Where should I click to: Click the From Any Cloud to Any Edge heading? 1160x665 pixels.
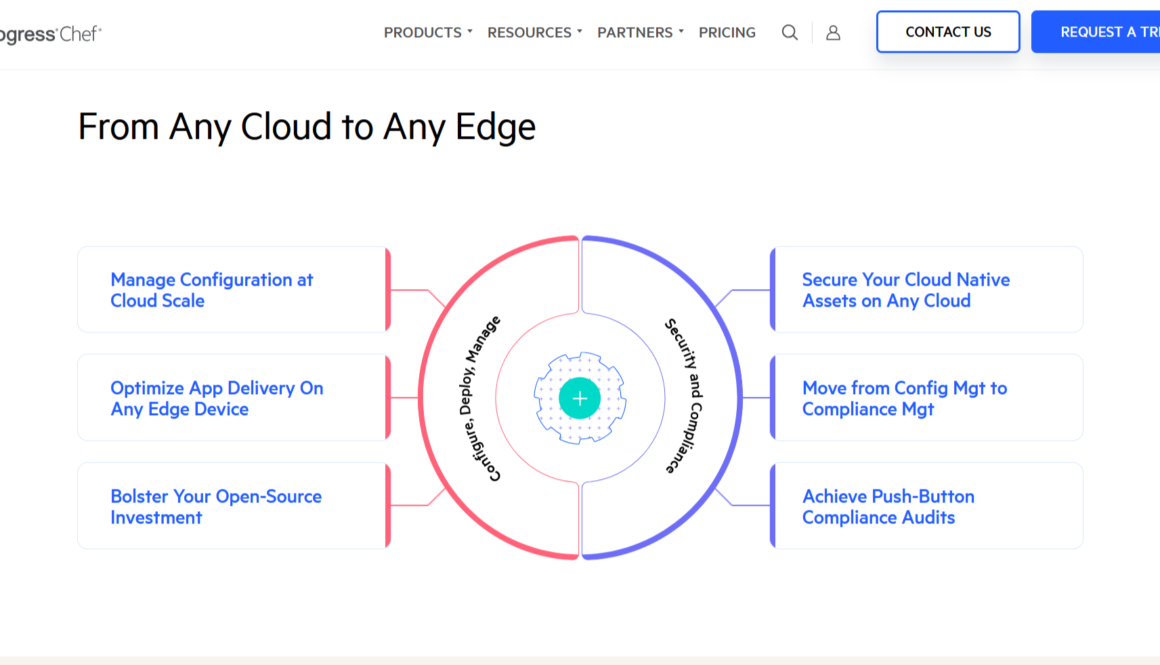coord(307,127)
